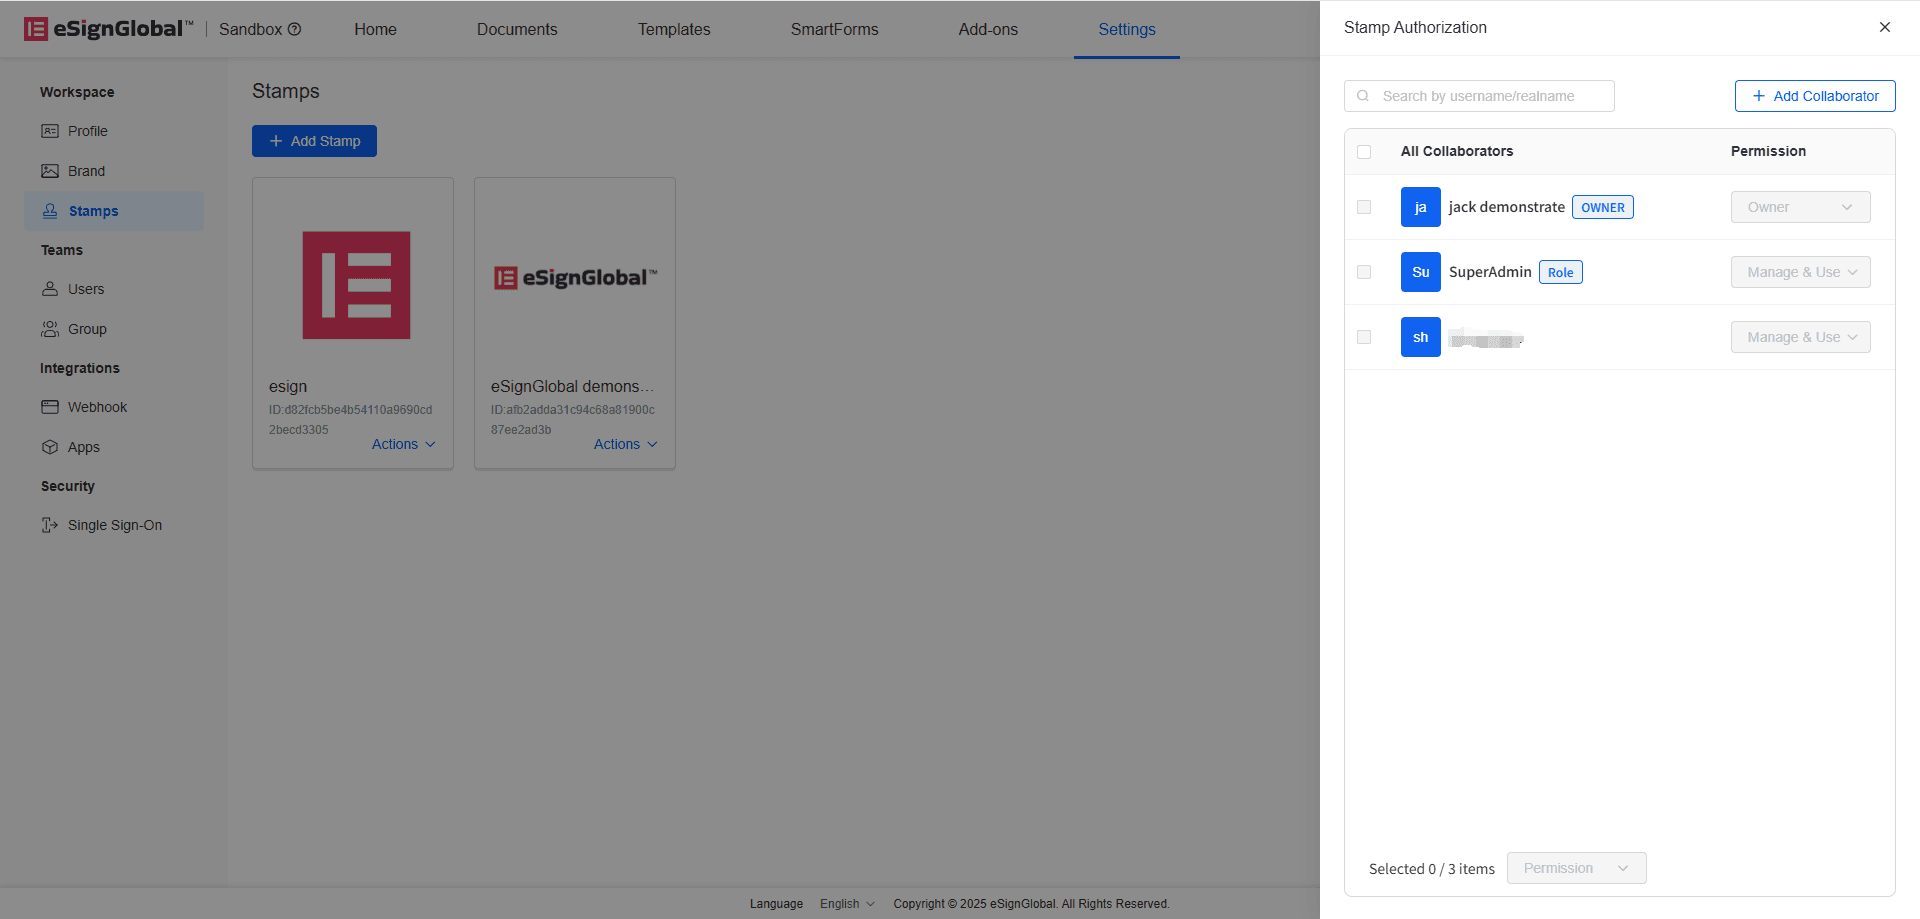Screen dimensions: 1920x919
Task: Open the bulk Permission dropdown at bottom
Action: (1577, 868)
